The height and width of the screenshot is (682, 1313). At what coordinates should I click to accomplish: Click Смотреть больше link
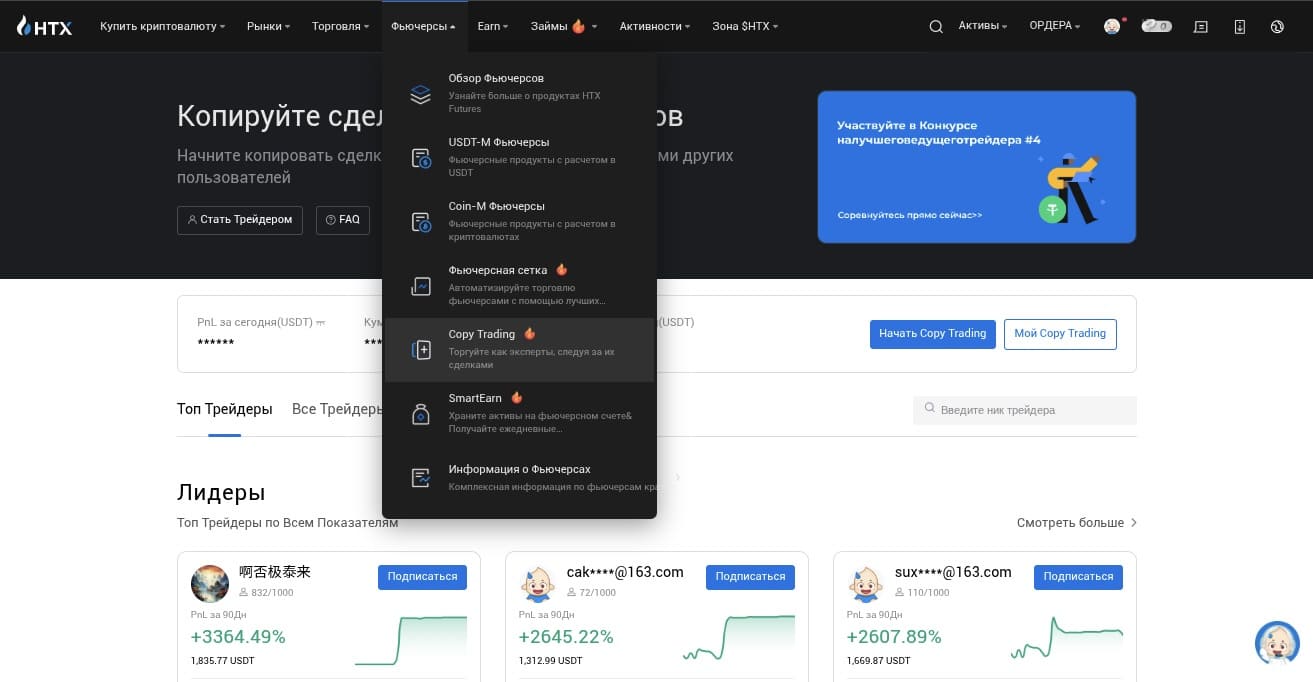click(1076, 523)
